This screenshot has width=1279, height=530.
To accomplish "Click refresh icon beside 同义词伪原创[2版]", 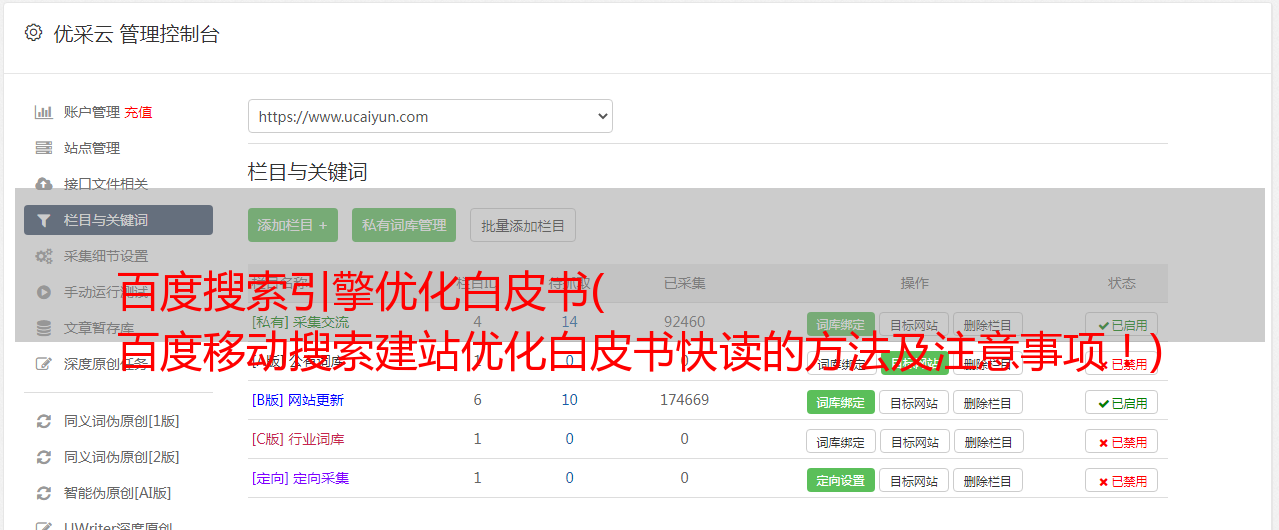I will click(43, 457).
